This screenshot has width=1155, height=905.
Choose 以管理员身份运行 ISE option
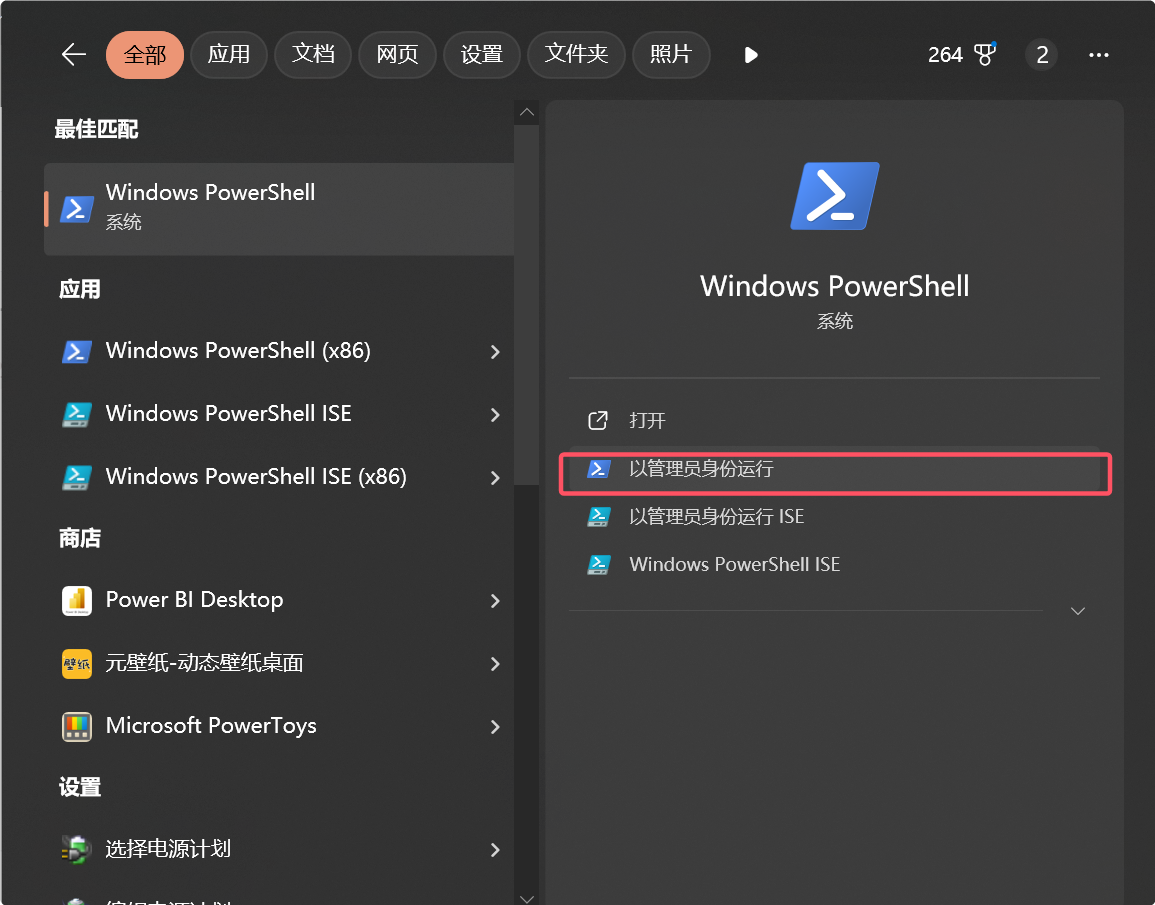pyautogui.click(x=835, y=517)
